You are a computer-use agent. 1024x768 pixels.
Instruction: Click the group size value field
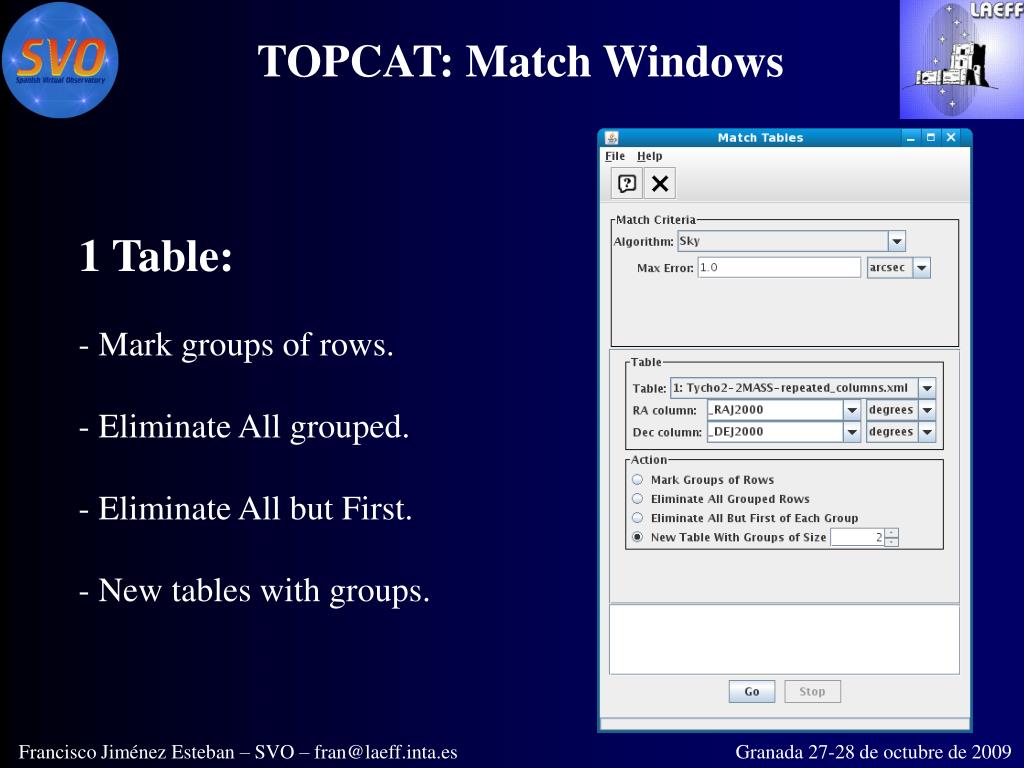[x=857, y=537]
